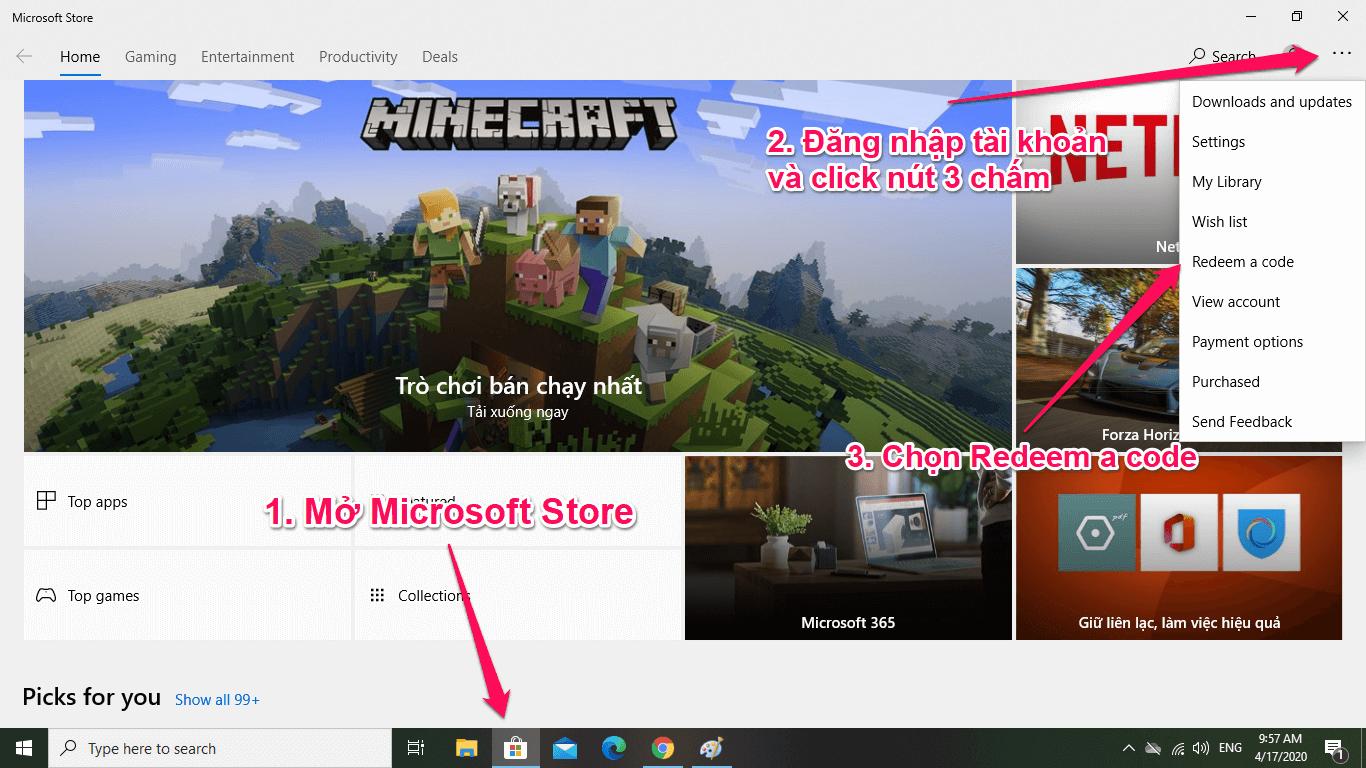This screenshot has width=1366, height=768.
Task: Open the Gaming tab
Action: click(x=151, y=57)
